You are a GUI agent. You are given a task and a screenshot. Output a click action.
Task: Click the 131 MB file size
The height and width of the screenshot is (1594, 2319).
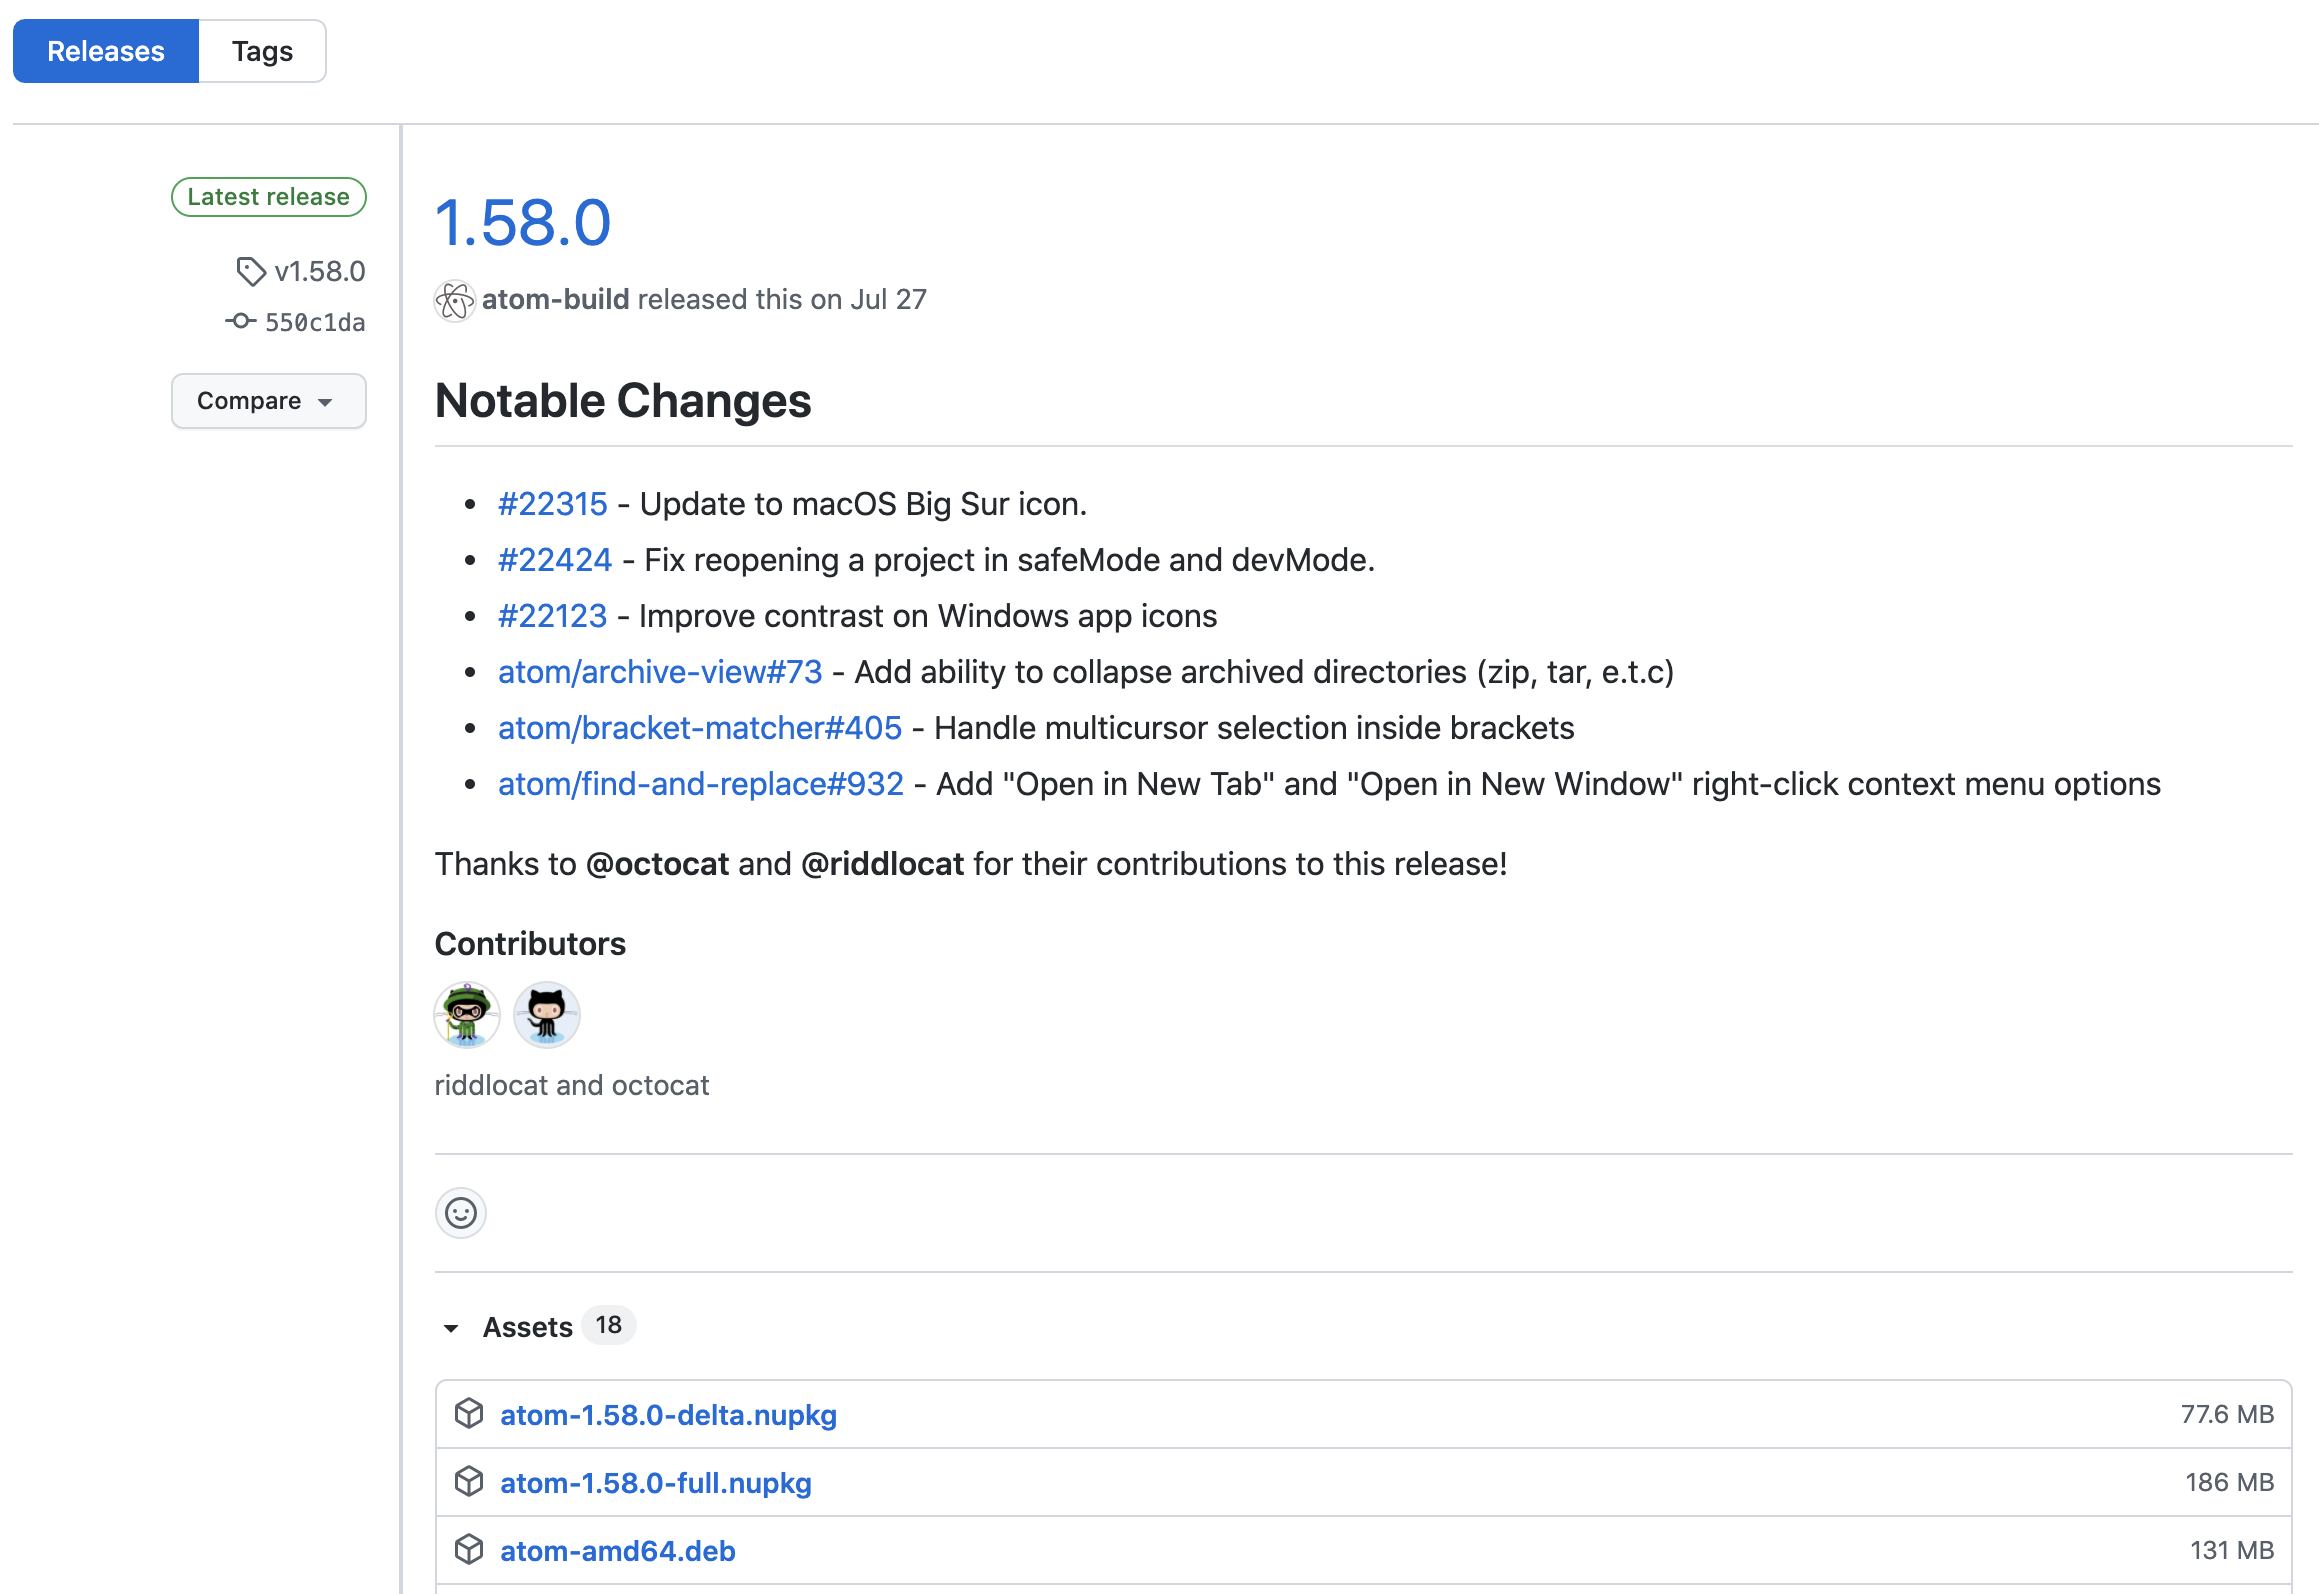(2232, 1551)
